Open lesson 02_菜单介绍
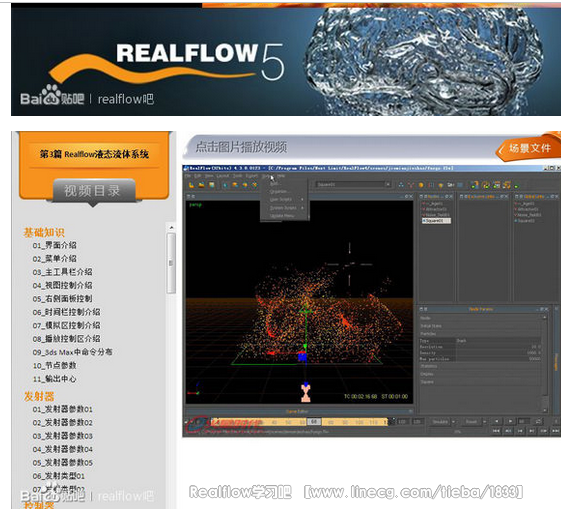 (x=54, y=259)
